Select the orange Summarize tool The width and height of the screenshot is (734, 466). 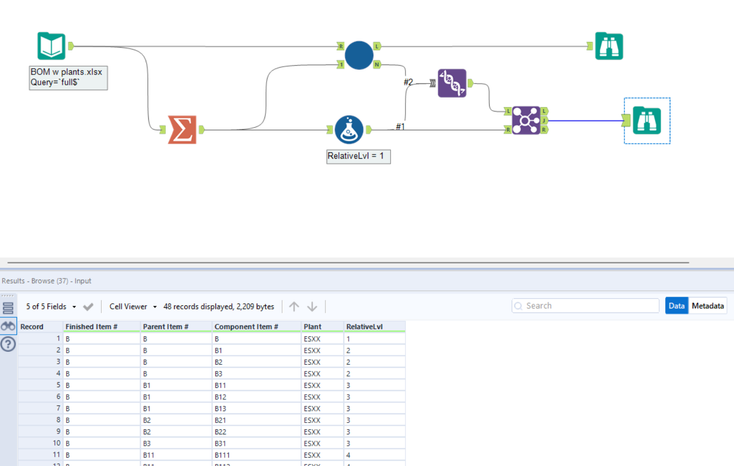click(x=182, y=130)
